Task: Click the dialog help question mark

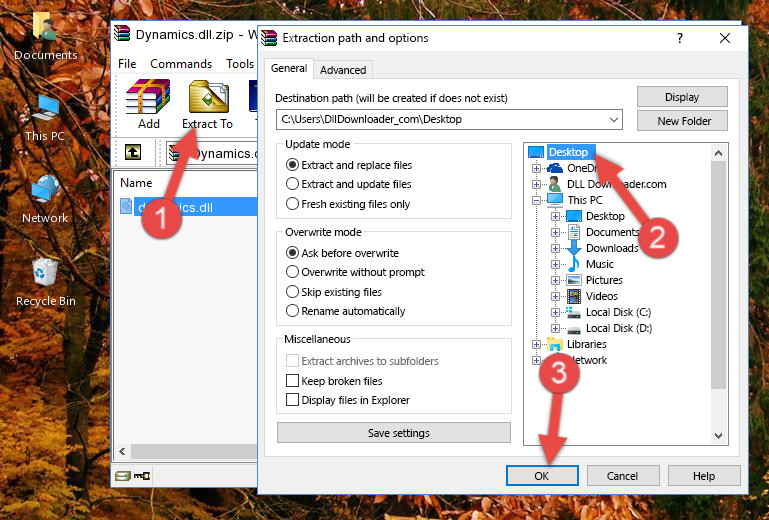Action: point(680,38)
